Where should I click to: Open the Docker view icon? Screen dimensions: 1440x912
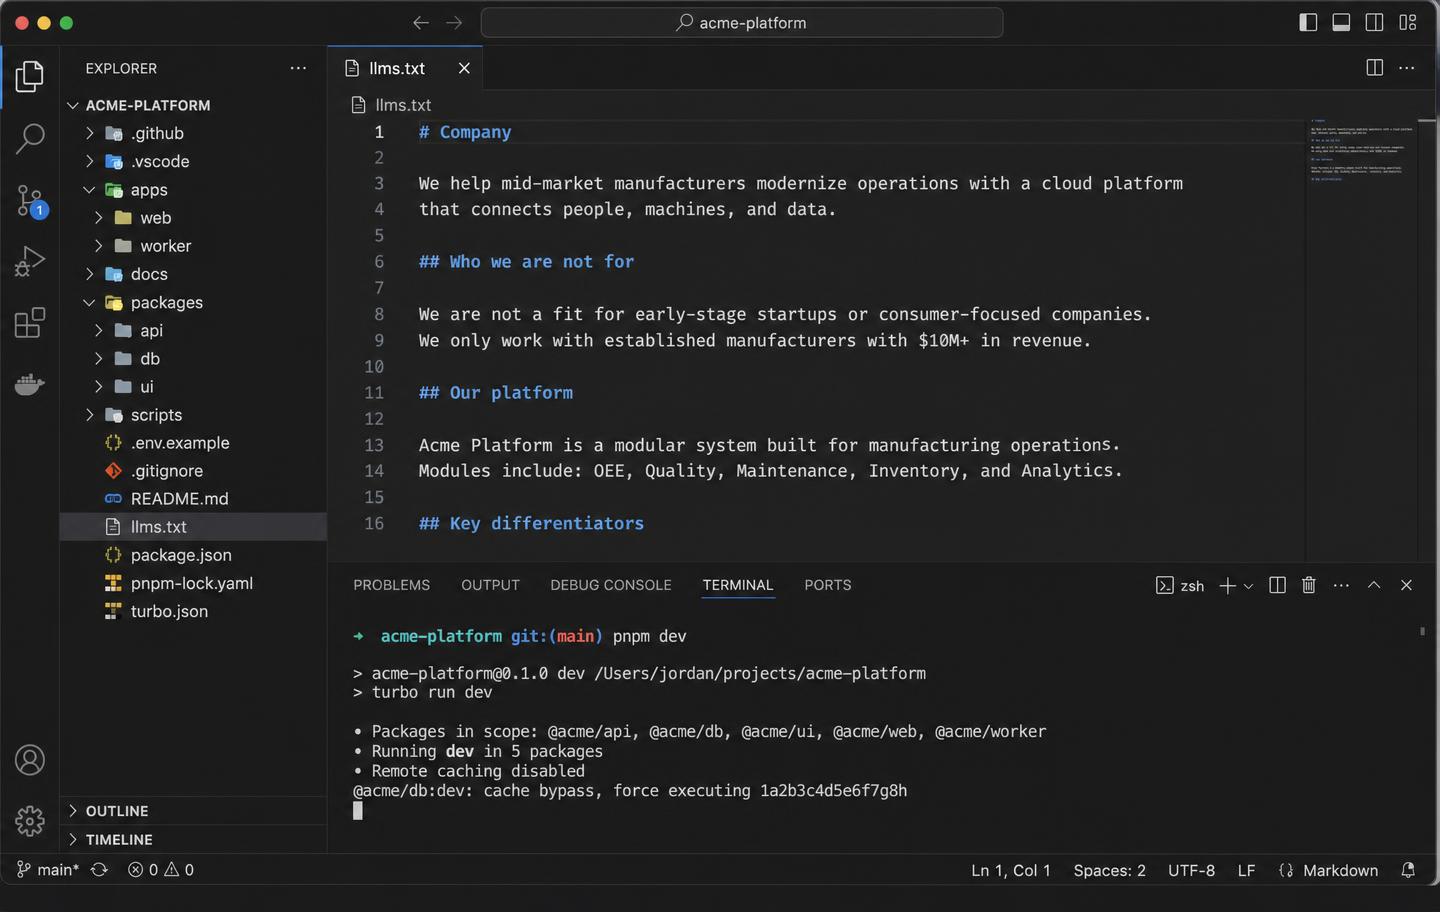(x=30, y=384)
